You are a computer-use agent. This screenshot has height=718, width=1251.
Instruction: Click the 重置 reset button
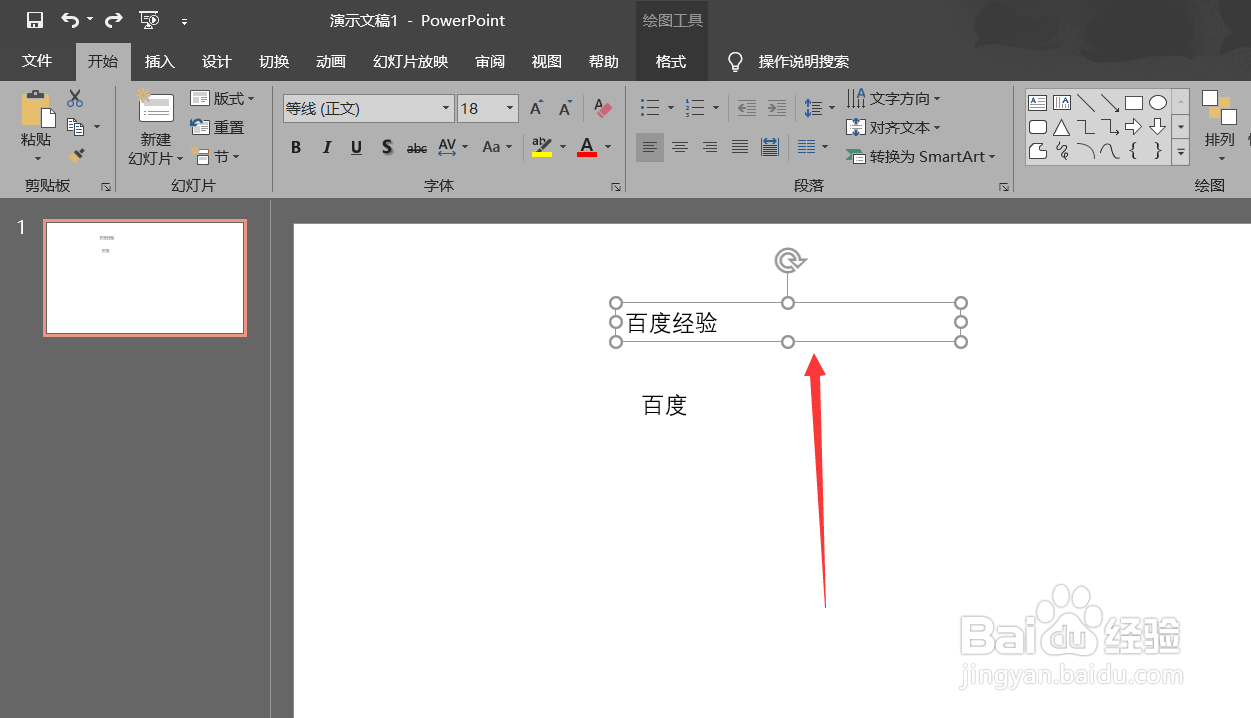pyautogui.click(x=217, y=127)
